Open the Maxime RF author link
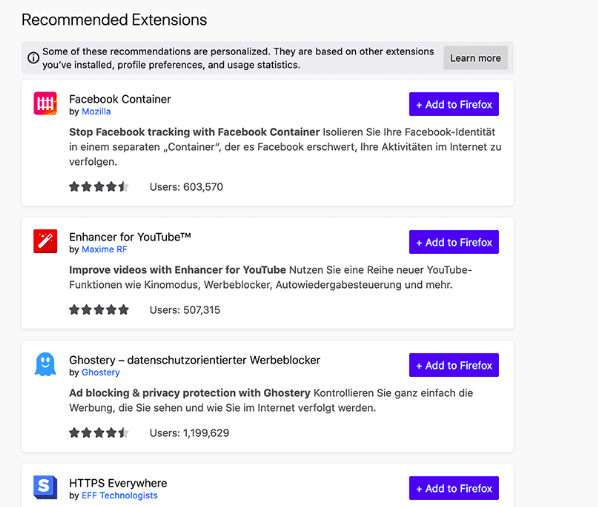The height and width of the screenshot is (507, 598). pyautogui.click(x=104, y=249)
